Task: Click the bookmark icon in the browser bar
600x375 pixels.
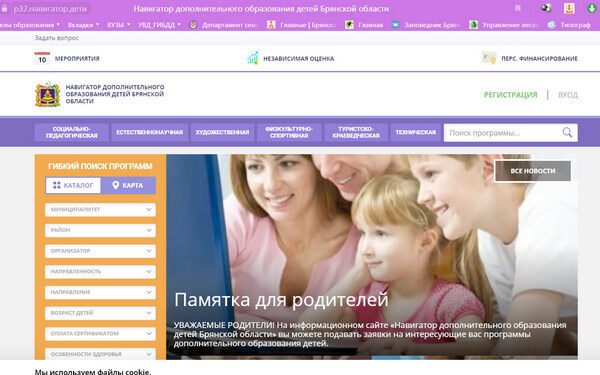Action: point(518,8)
